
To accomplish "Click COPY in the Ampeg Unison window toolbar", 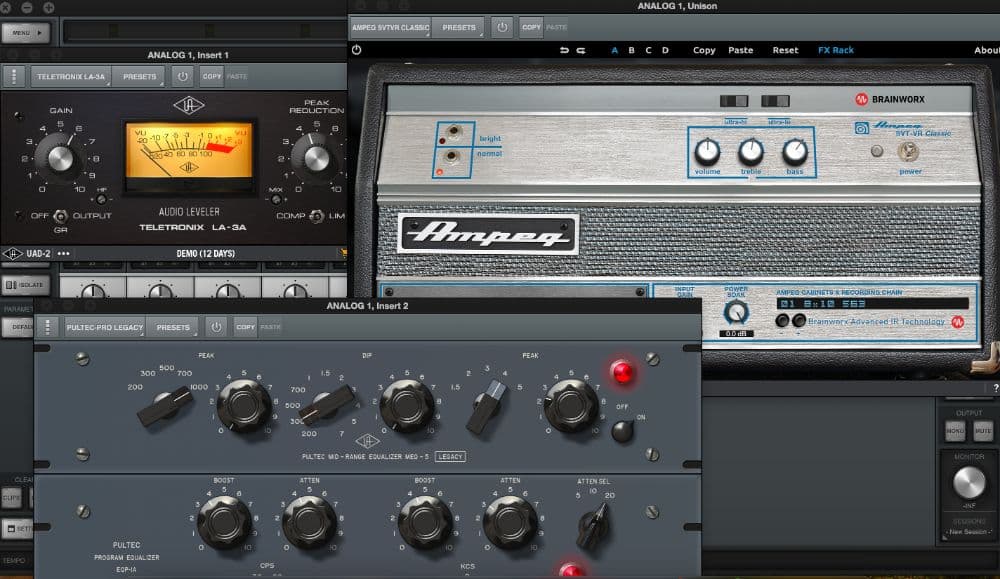I will click(x=531, y=27).
